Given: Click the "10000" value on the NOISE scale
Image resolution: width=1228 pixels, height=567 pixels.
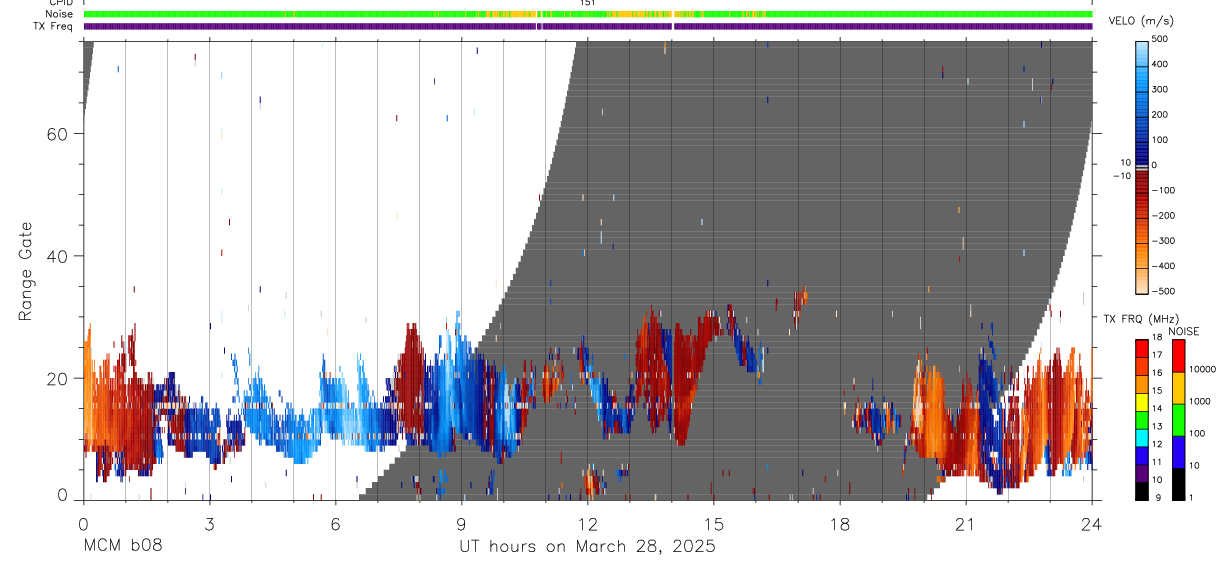Looking at the screenshot, I should pos(1203,370).
